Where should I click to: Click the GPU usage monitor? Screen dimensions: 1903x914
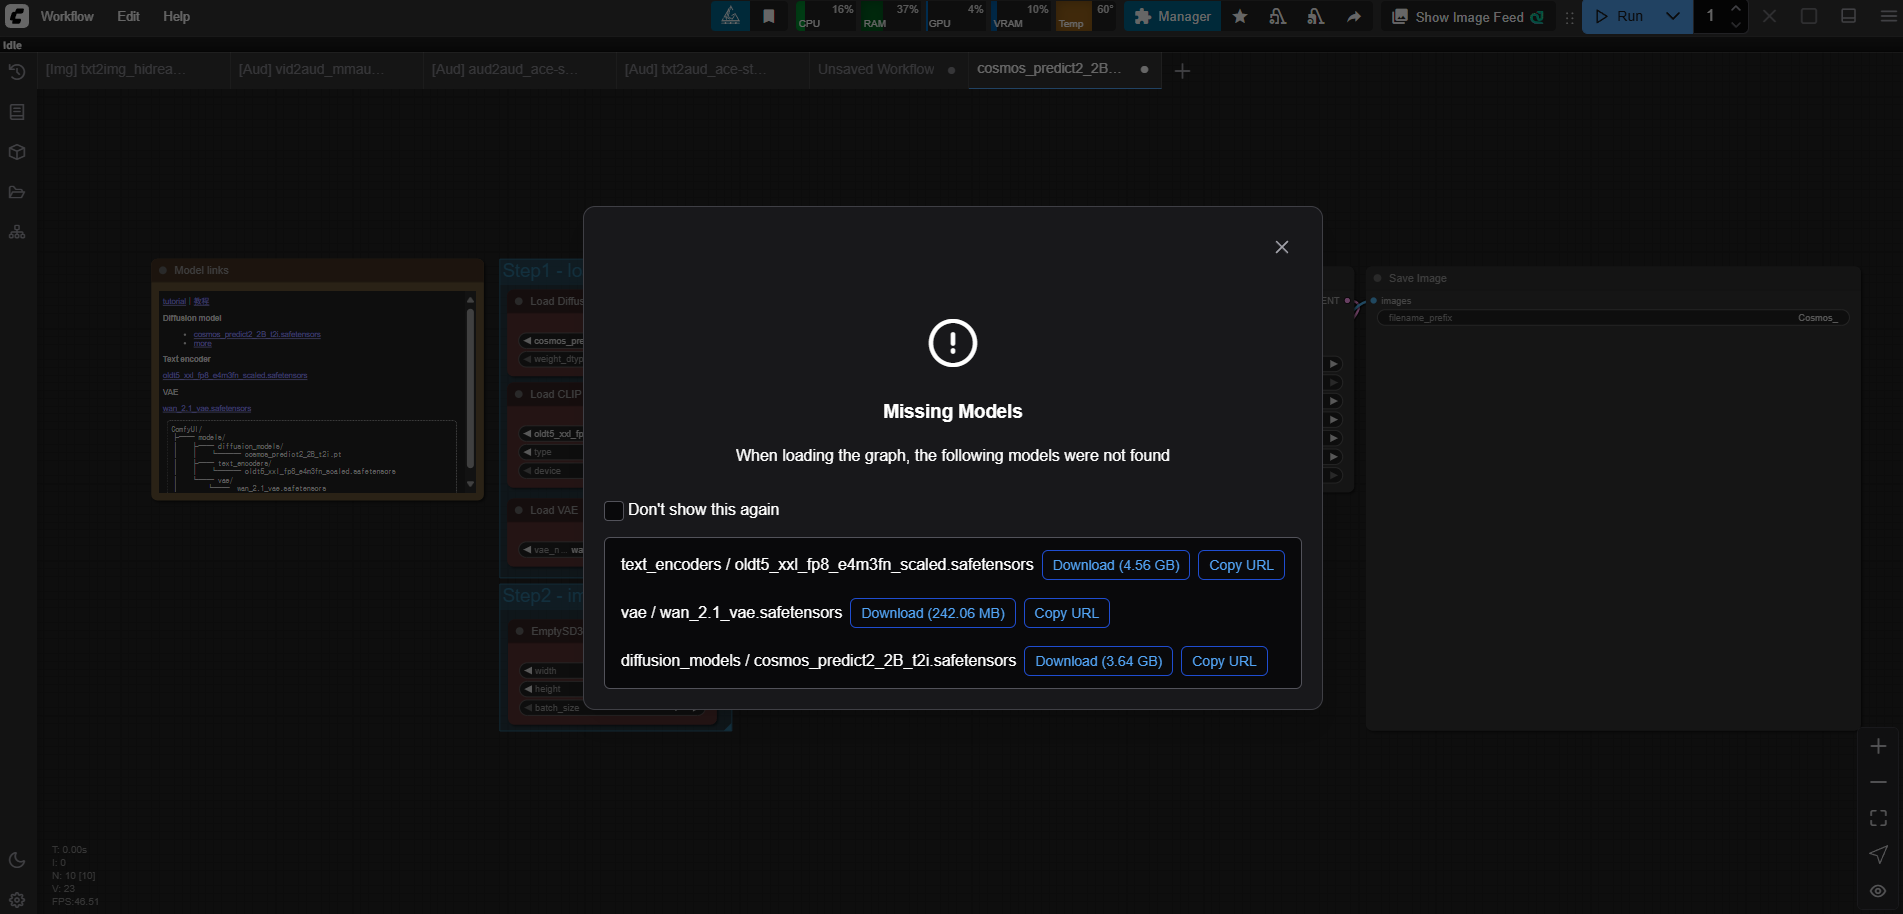click(956, 16)
